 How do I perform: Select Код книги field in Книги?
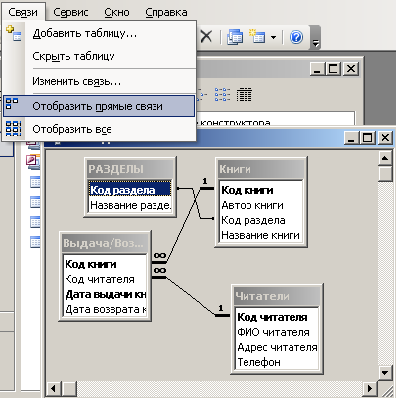260,190
